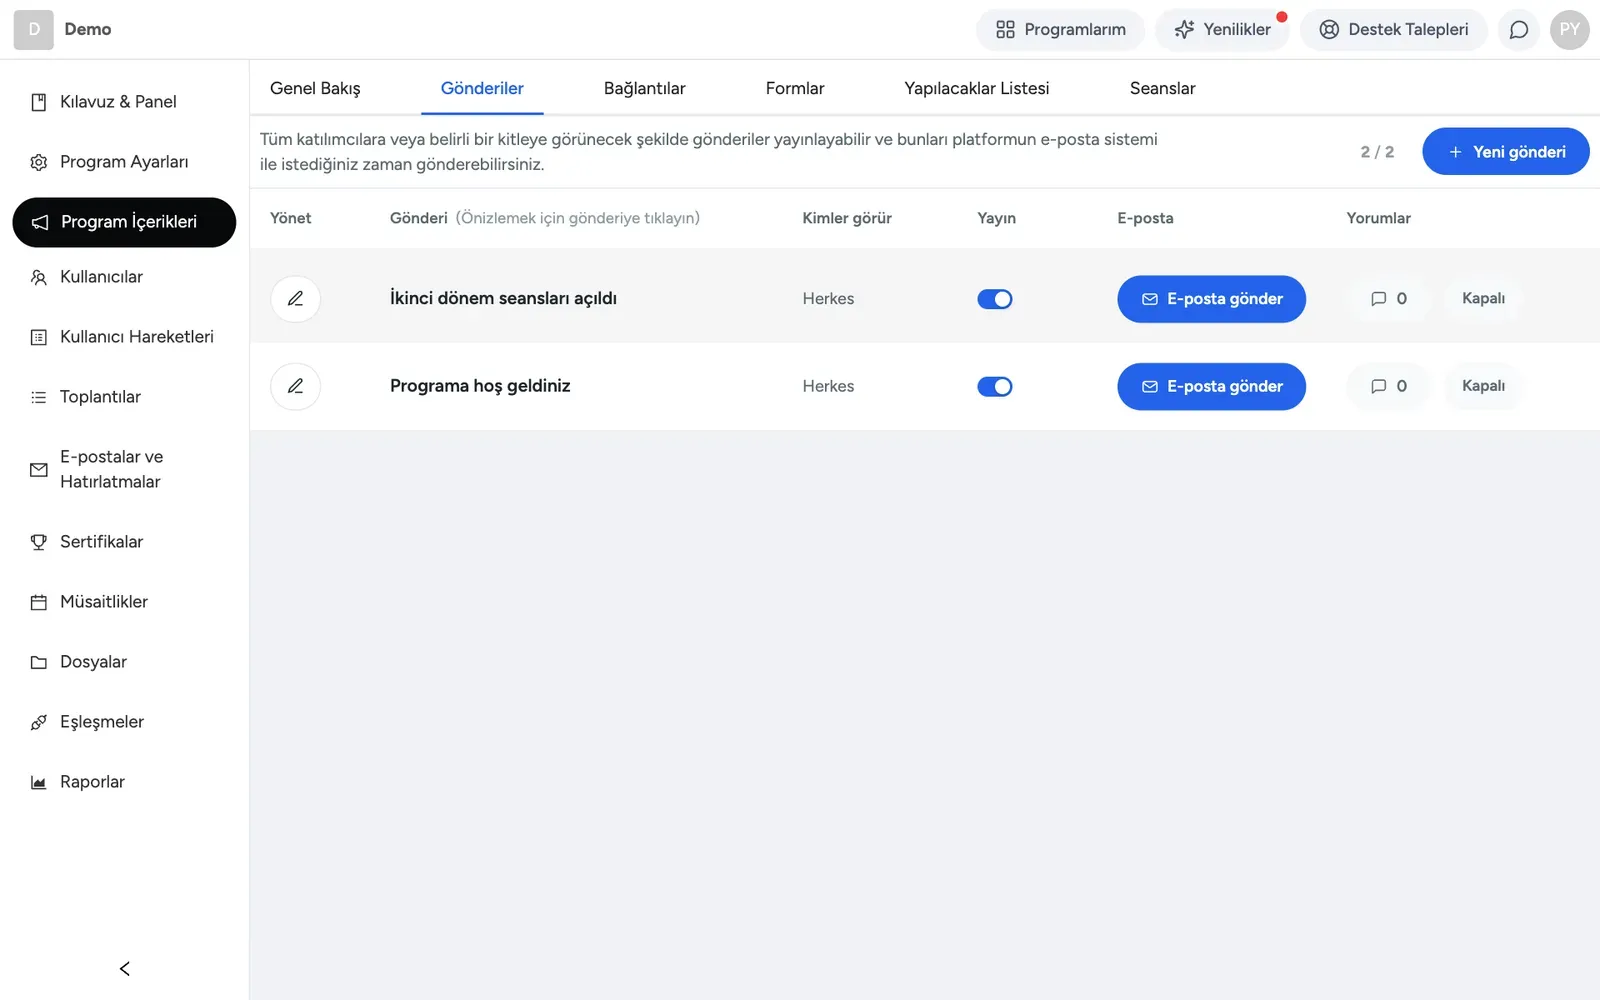Open the PY user avatar

click(1570, 30)
